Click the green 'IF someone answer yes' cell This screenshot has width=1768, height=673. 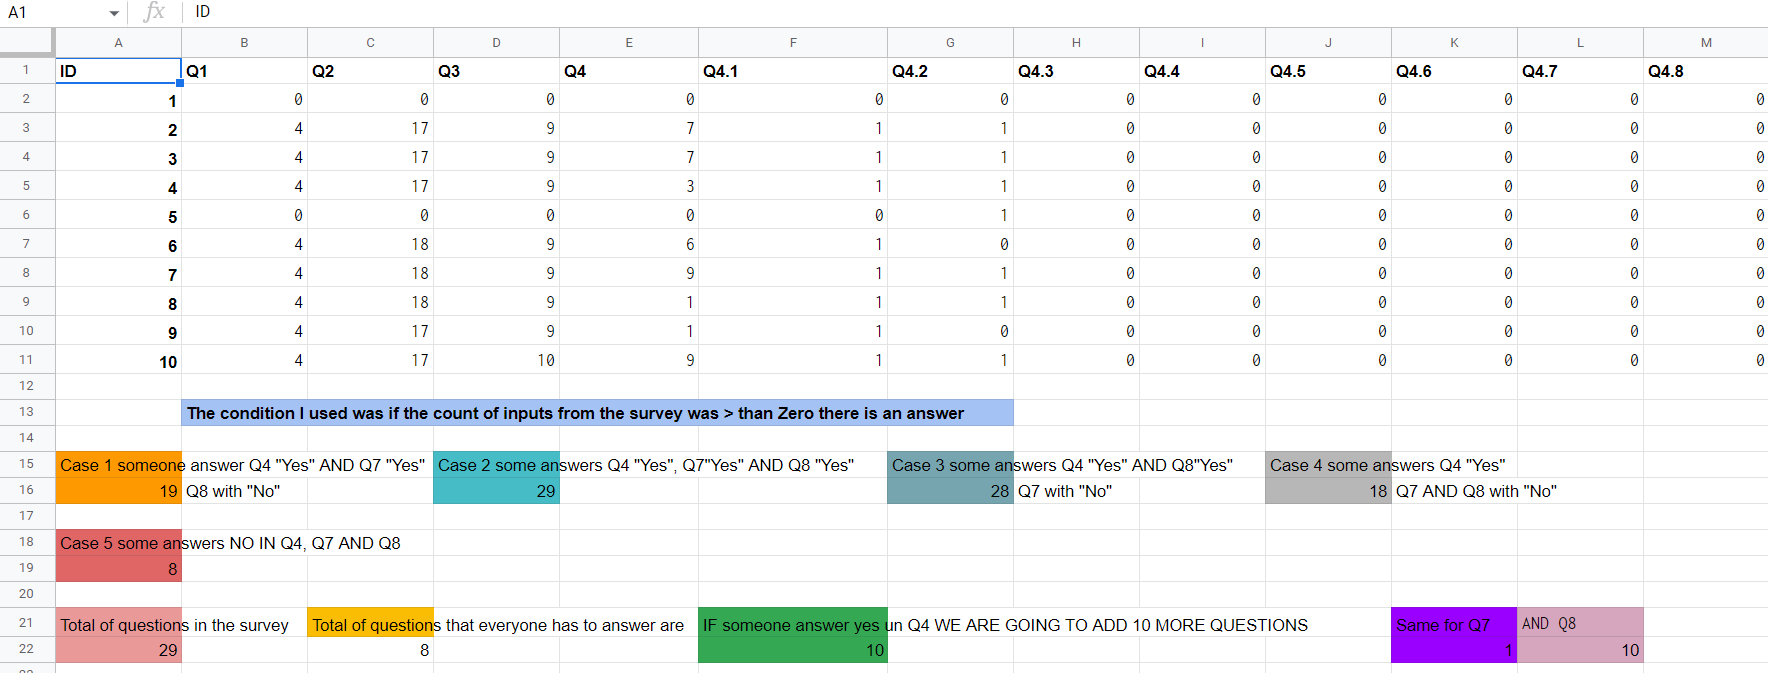click(x=792, y=625)
